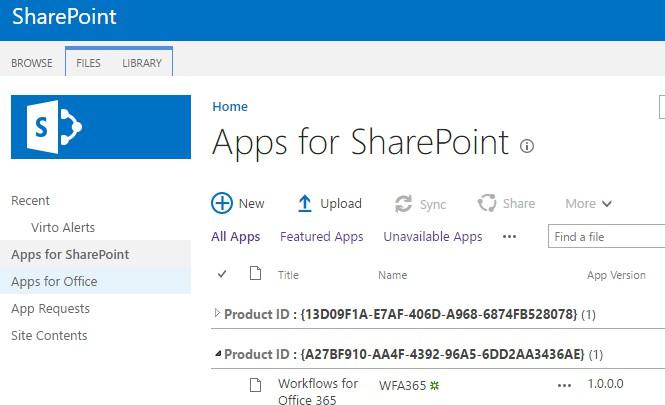The image size is (665, 405).
Task: Open the LIBRARY ribbon tab
Action: click(x=142, y=63)
